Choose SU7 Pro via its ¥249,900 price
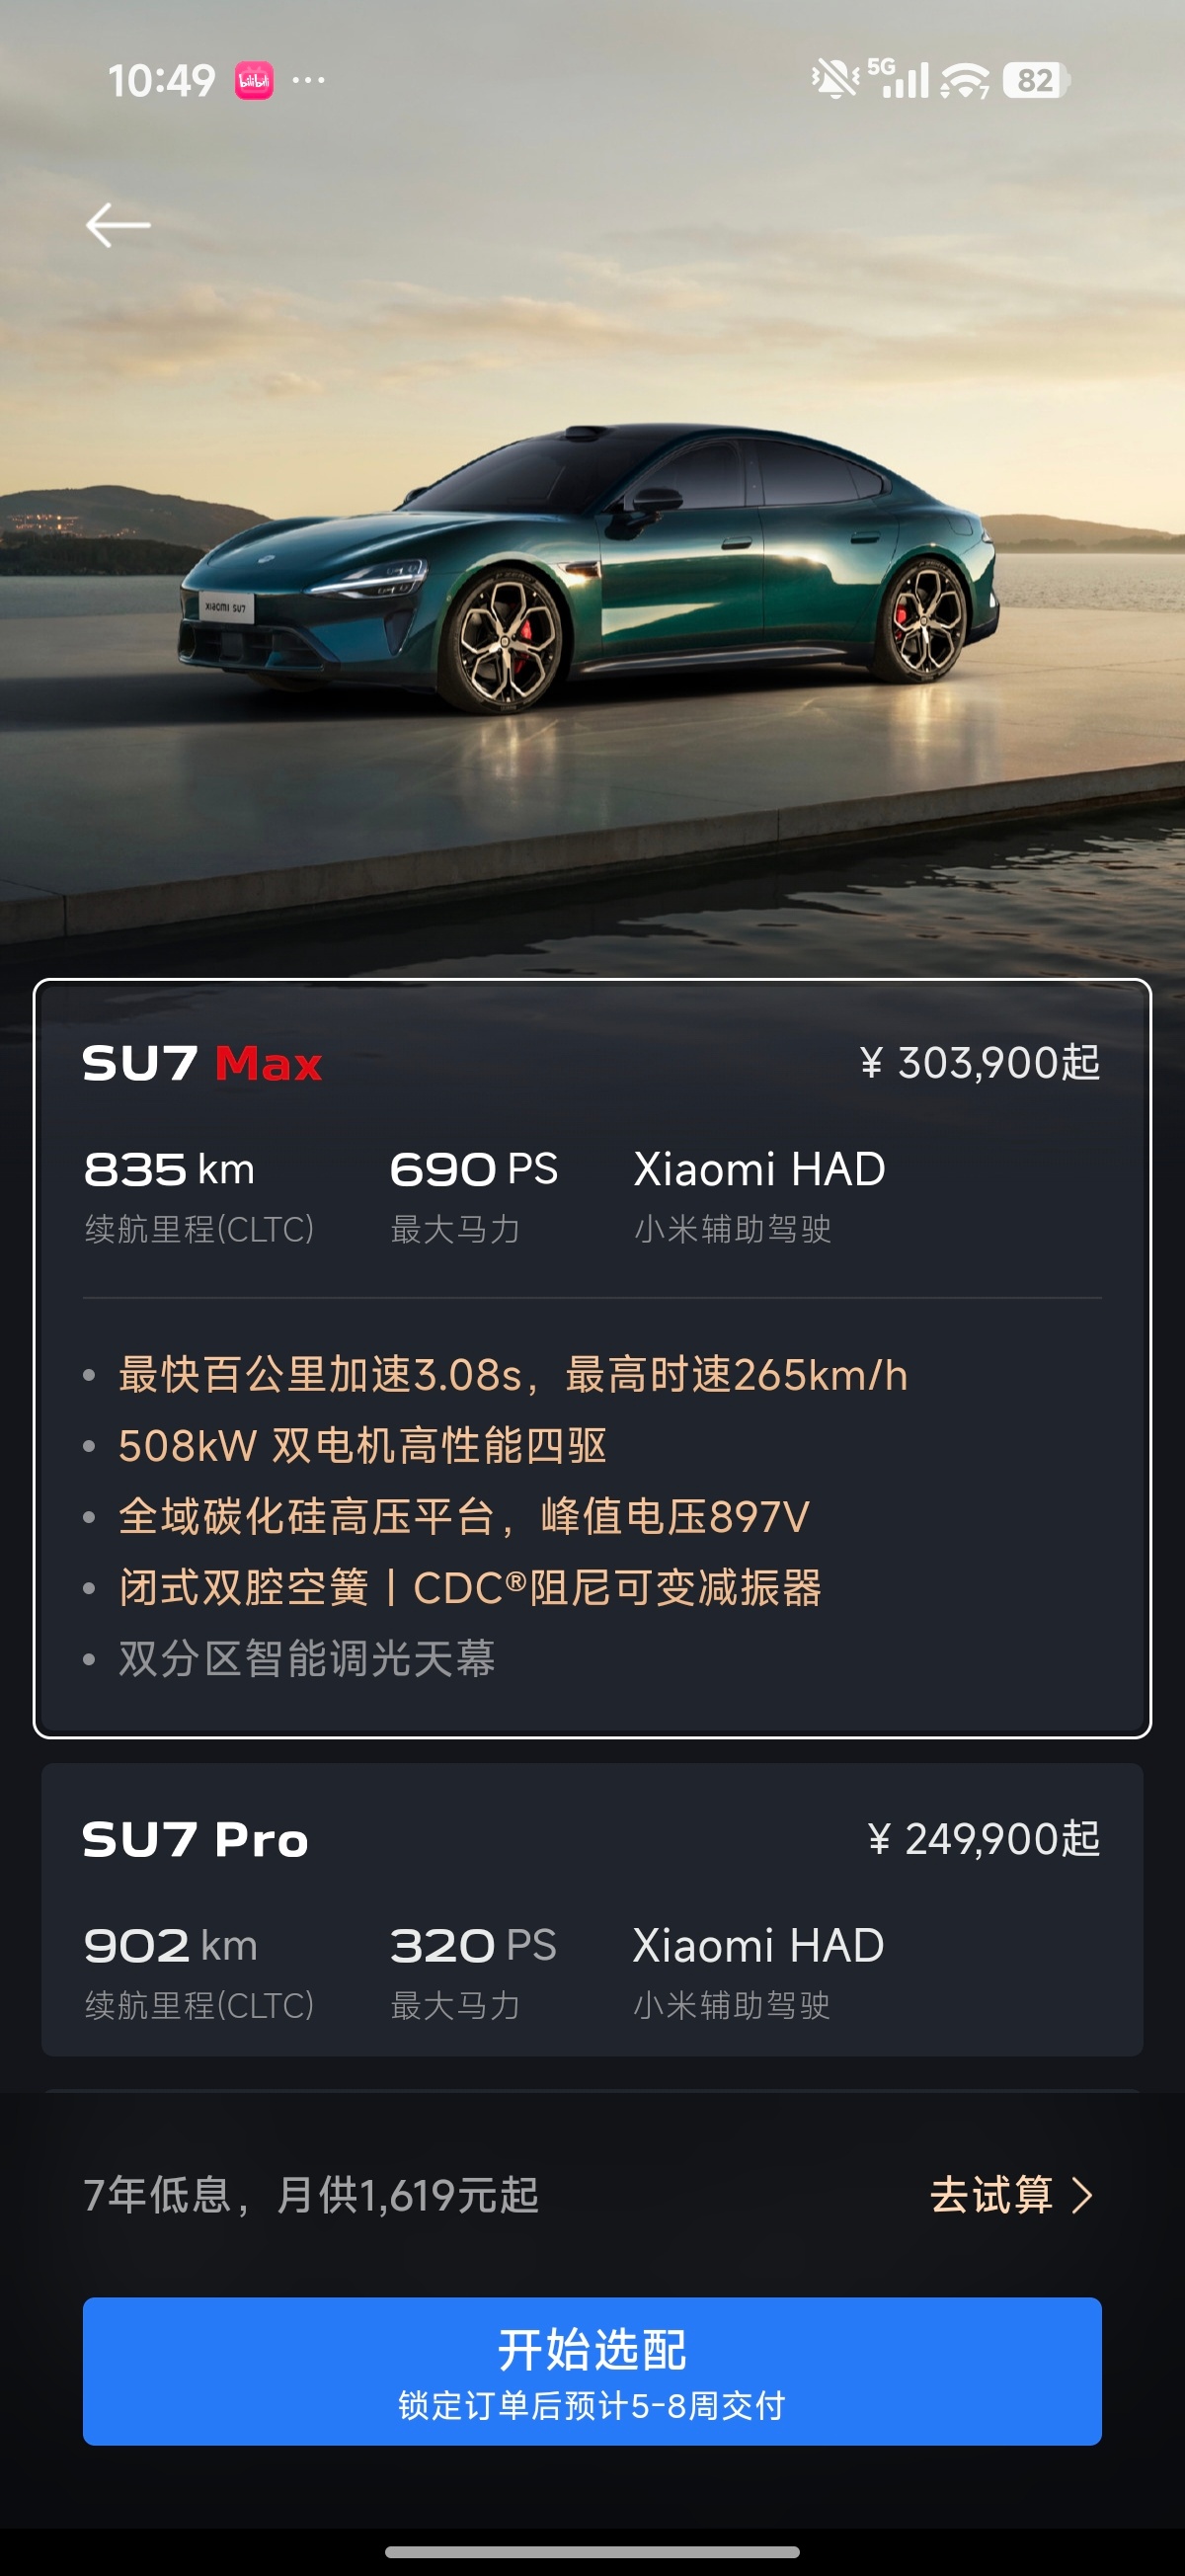Image resolution: width=1185 pixels, height=2576 pixels. 983,1839
